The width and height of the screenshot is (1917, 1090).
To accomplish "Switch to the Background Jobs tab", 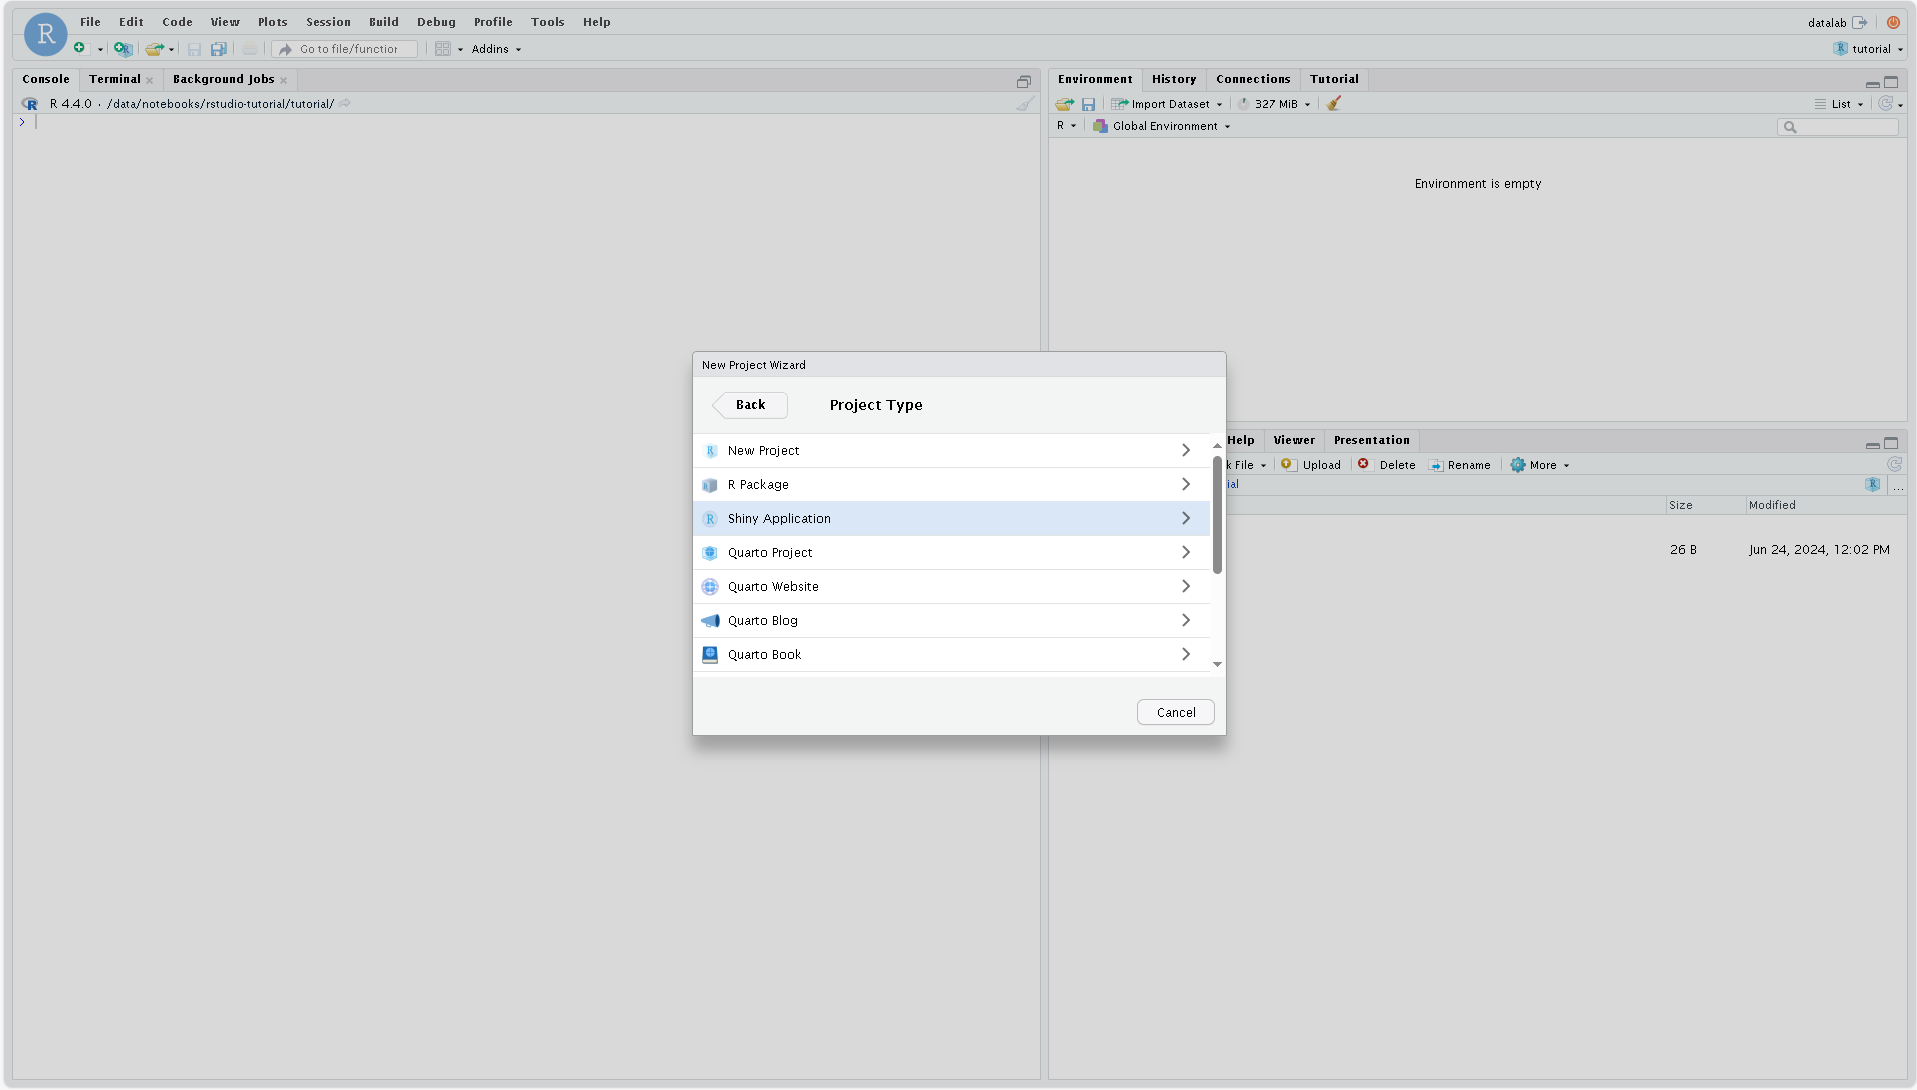I will [x=223, y=79].
